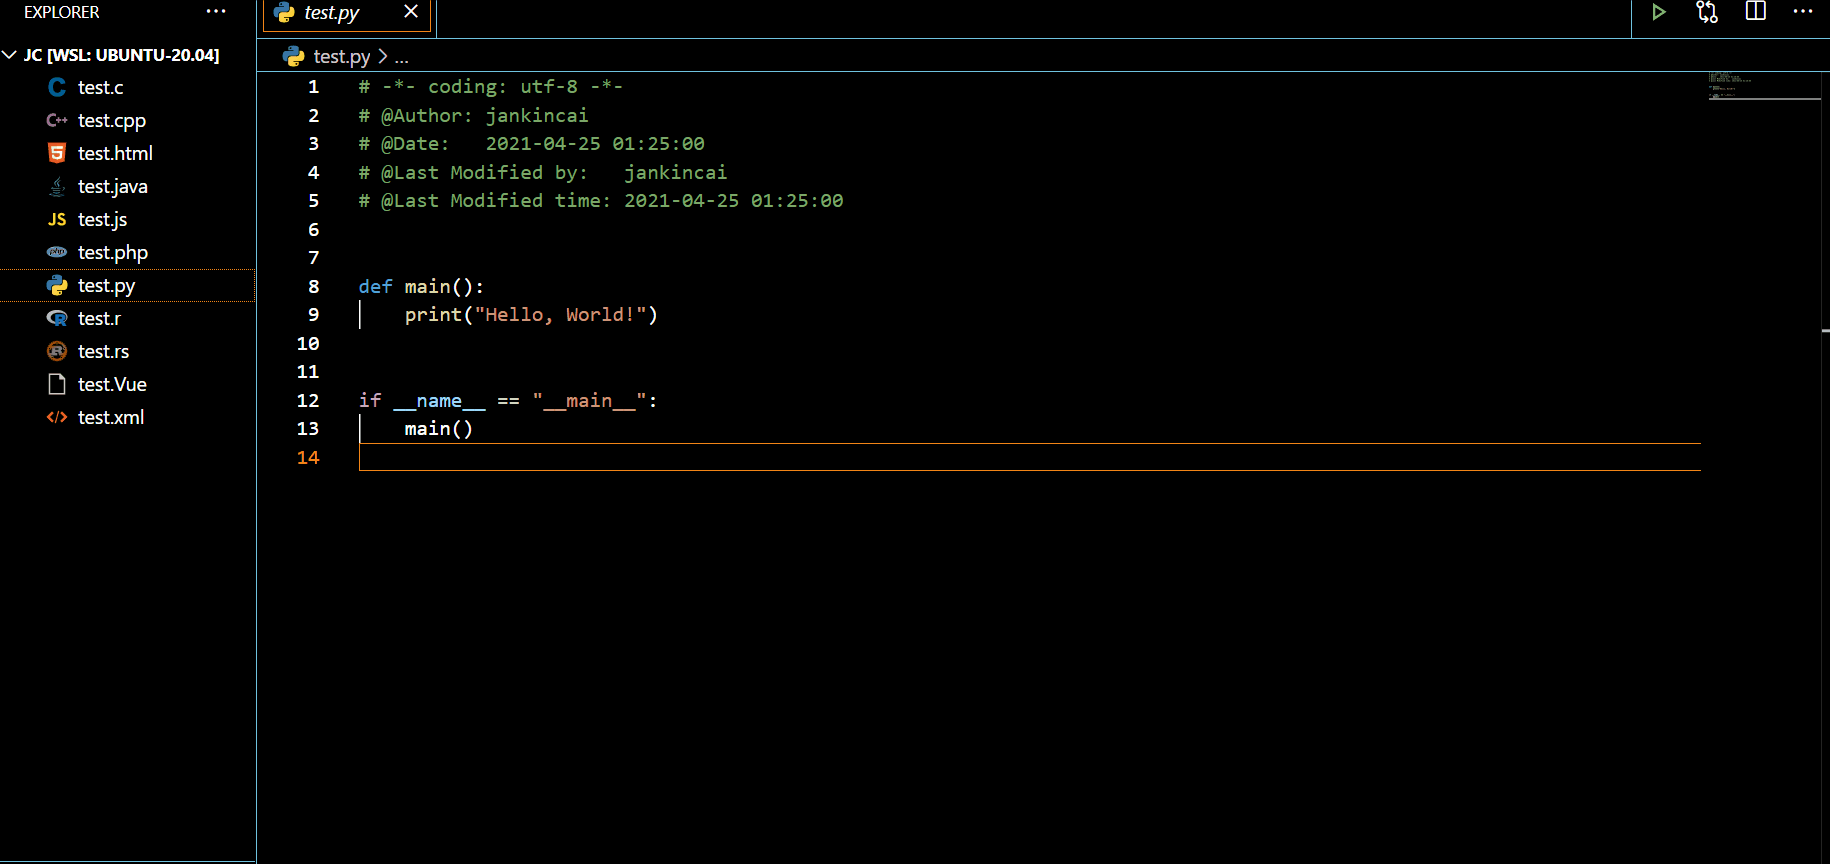Place cursor on the def main() line
Viewport: 1830px width, 864px height.
(421, 287)
